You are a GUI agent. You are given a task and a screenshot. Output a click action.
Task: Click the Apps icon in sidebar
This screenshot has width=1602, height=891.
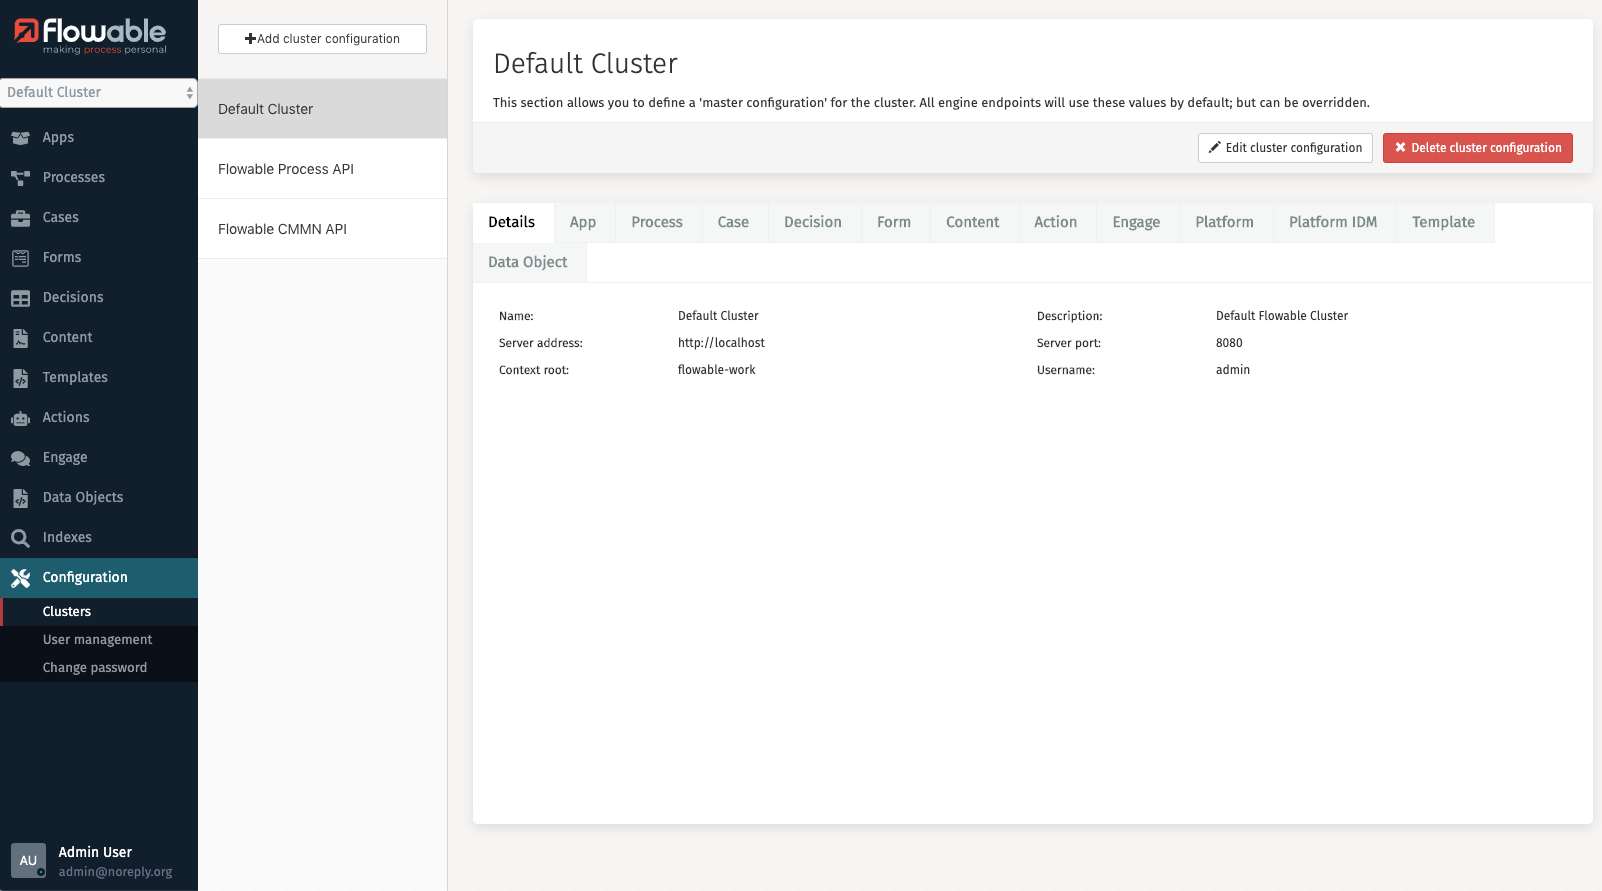pos(20,138)
